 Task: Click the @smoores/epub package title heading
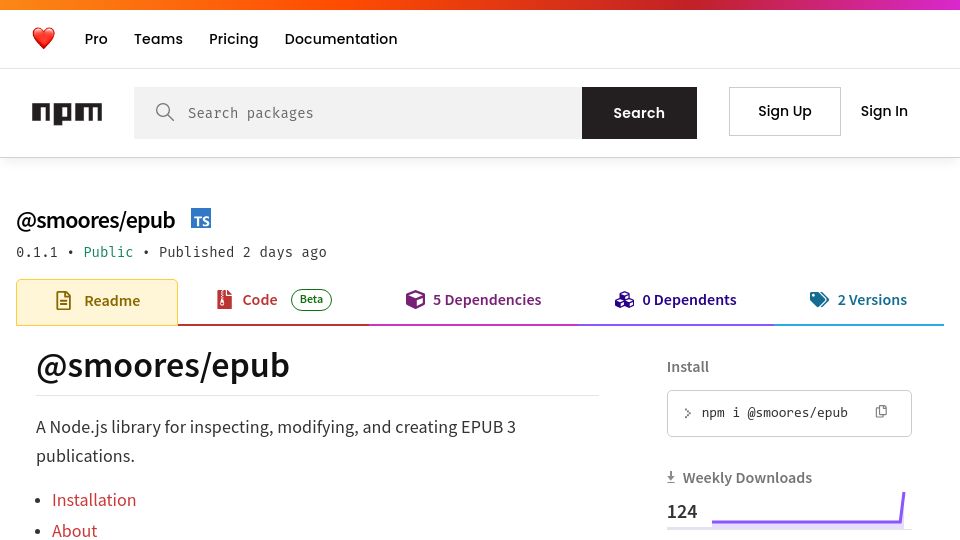(x=96, y=220)
